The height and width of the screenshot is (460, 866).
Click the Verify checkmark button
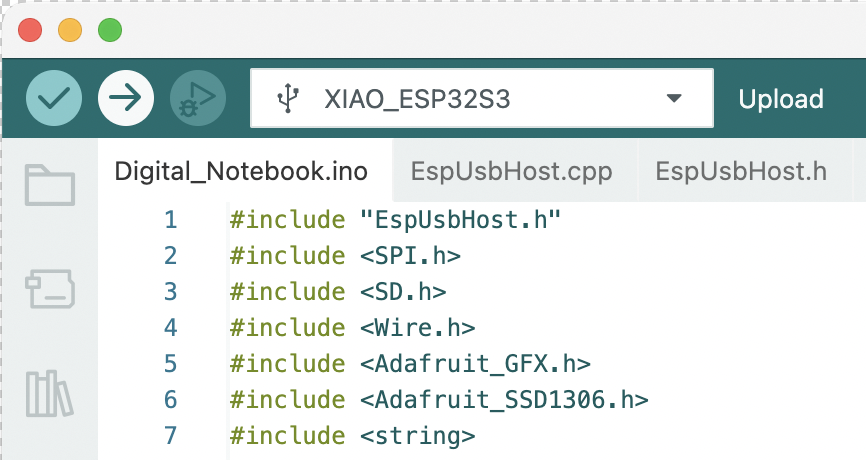[53, 98]
